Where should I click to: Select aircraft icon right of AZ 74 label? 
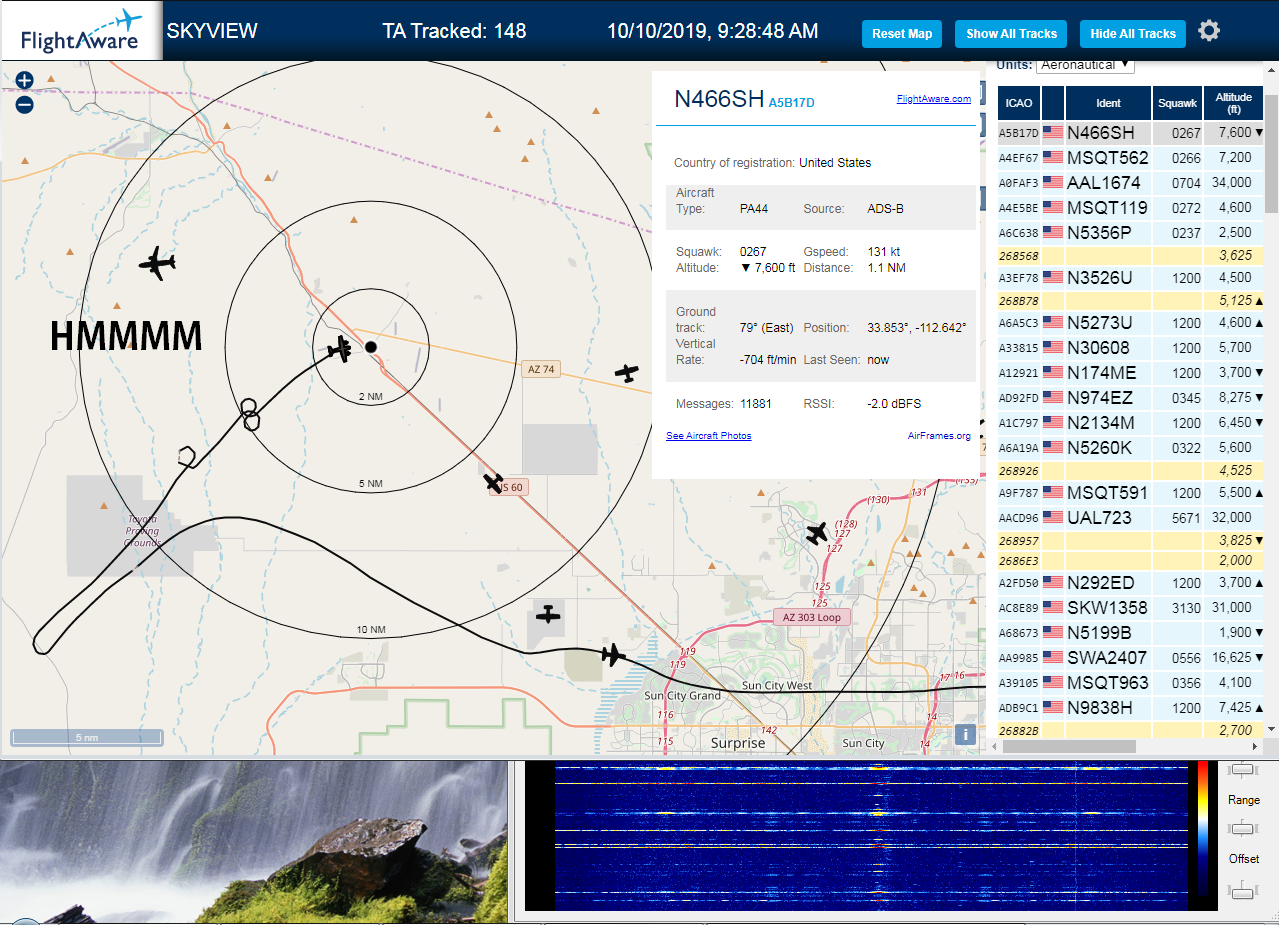(627, 373)
